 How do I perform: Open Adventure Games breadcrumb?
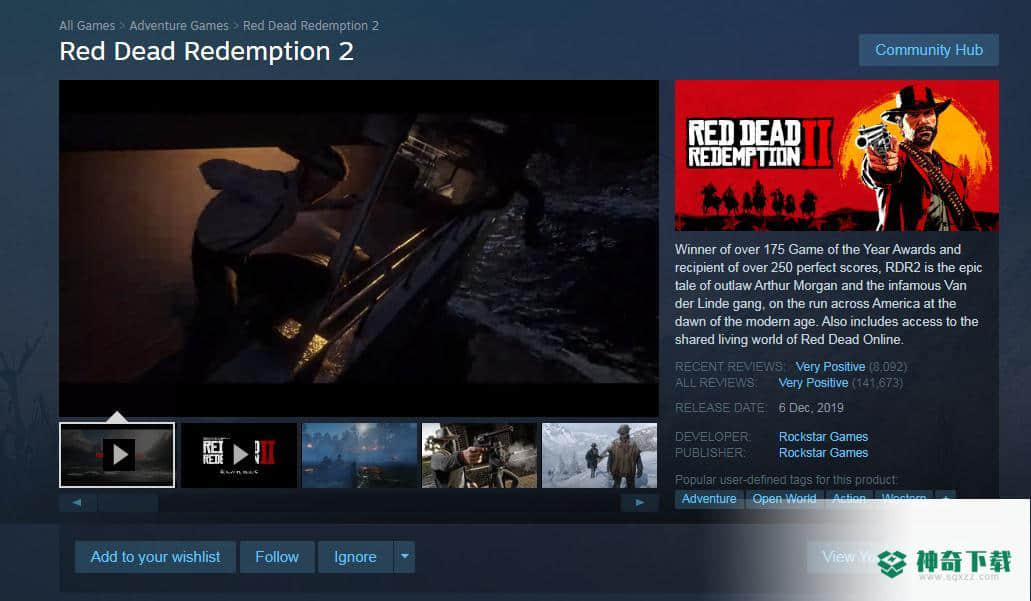[179, 26]
